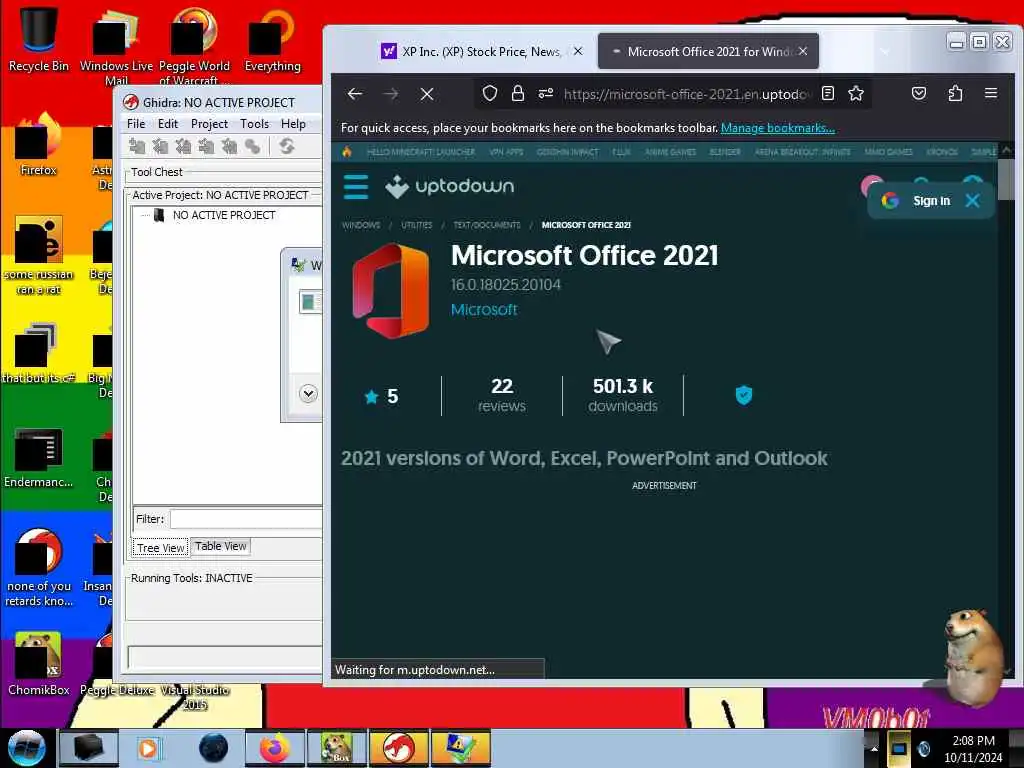Open the BLENDER link
Screen dimensions: 1024x768
pyautogui.click(x=725, y=152)
